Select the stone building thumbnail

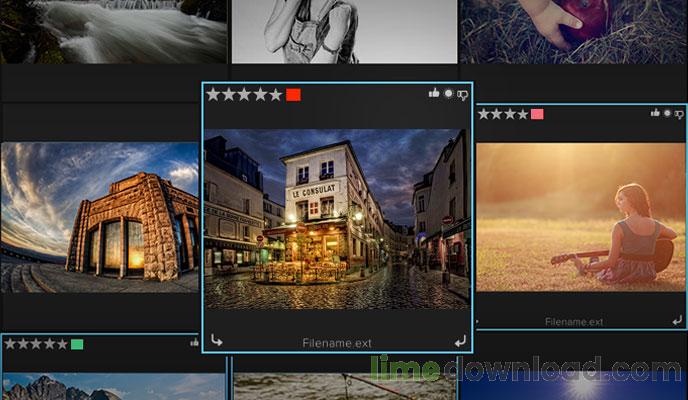[x=100, y=217]
